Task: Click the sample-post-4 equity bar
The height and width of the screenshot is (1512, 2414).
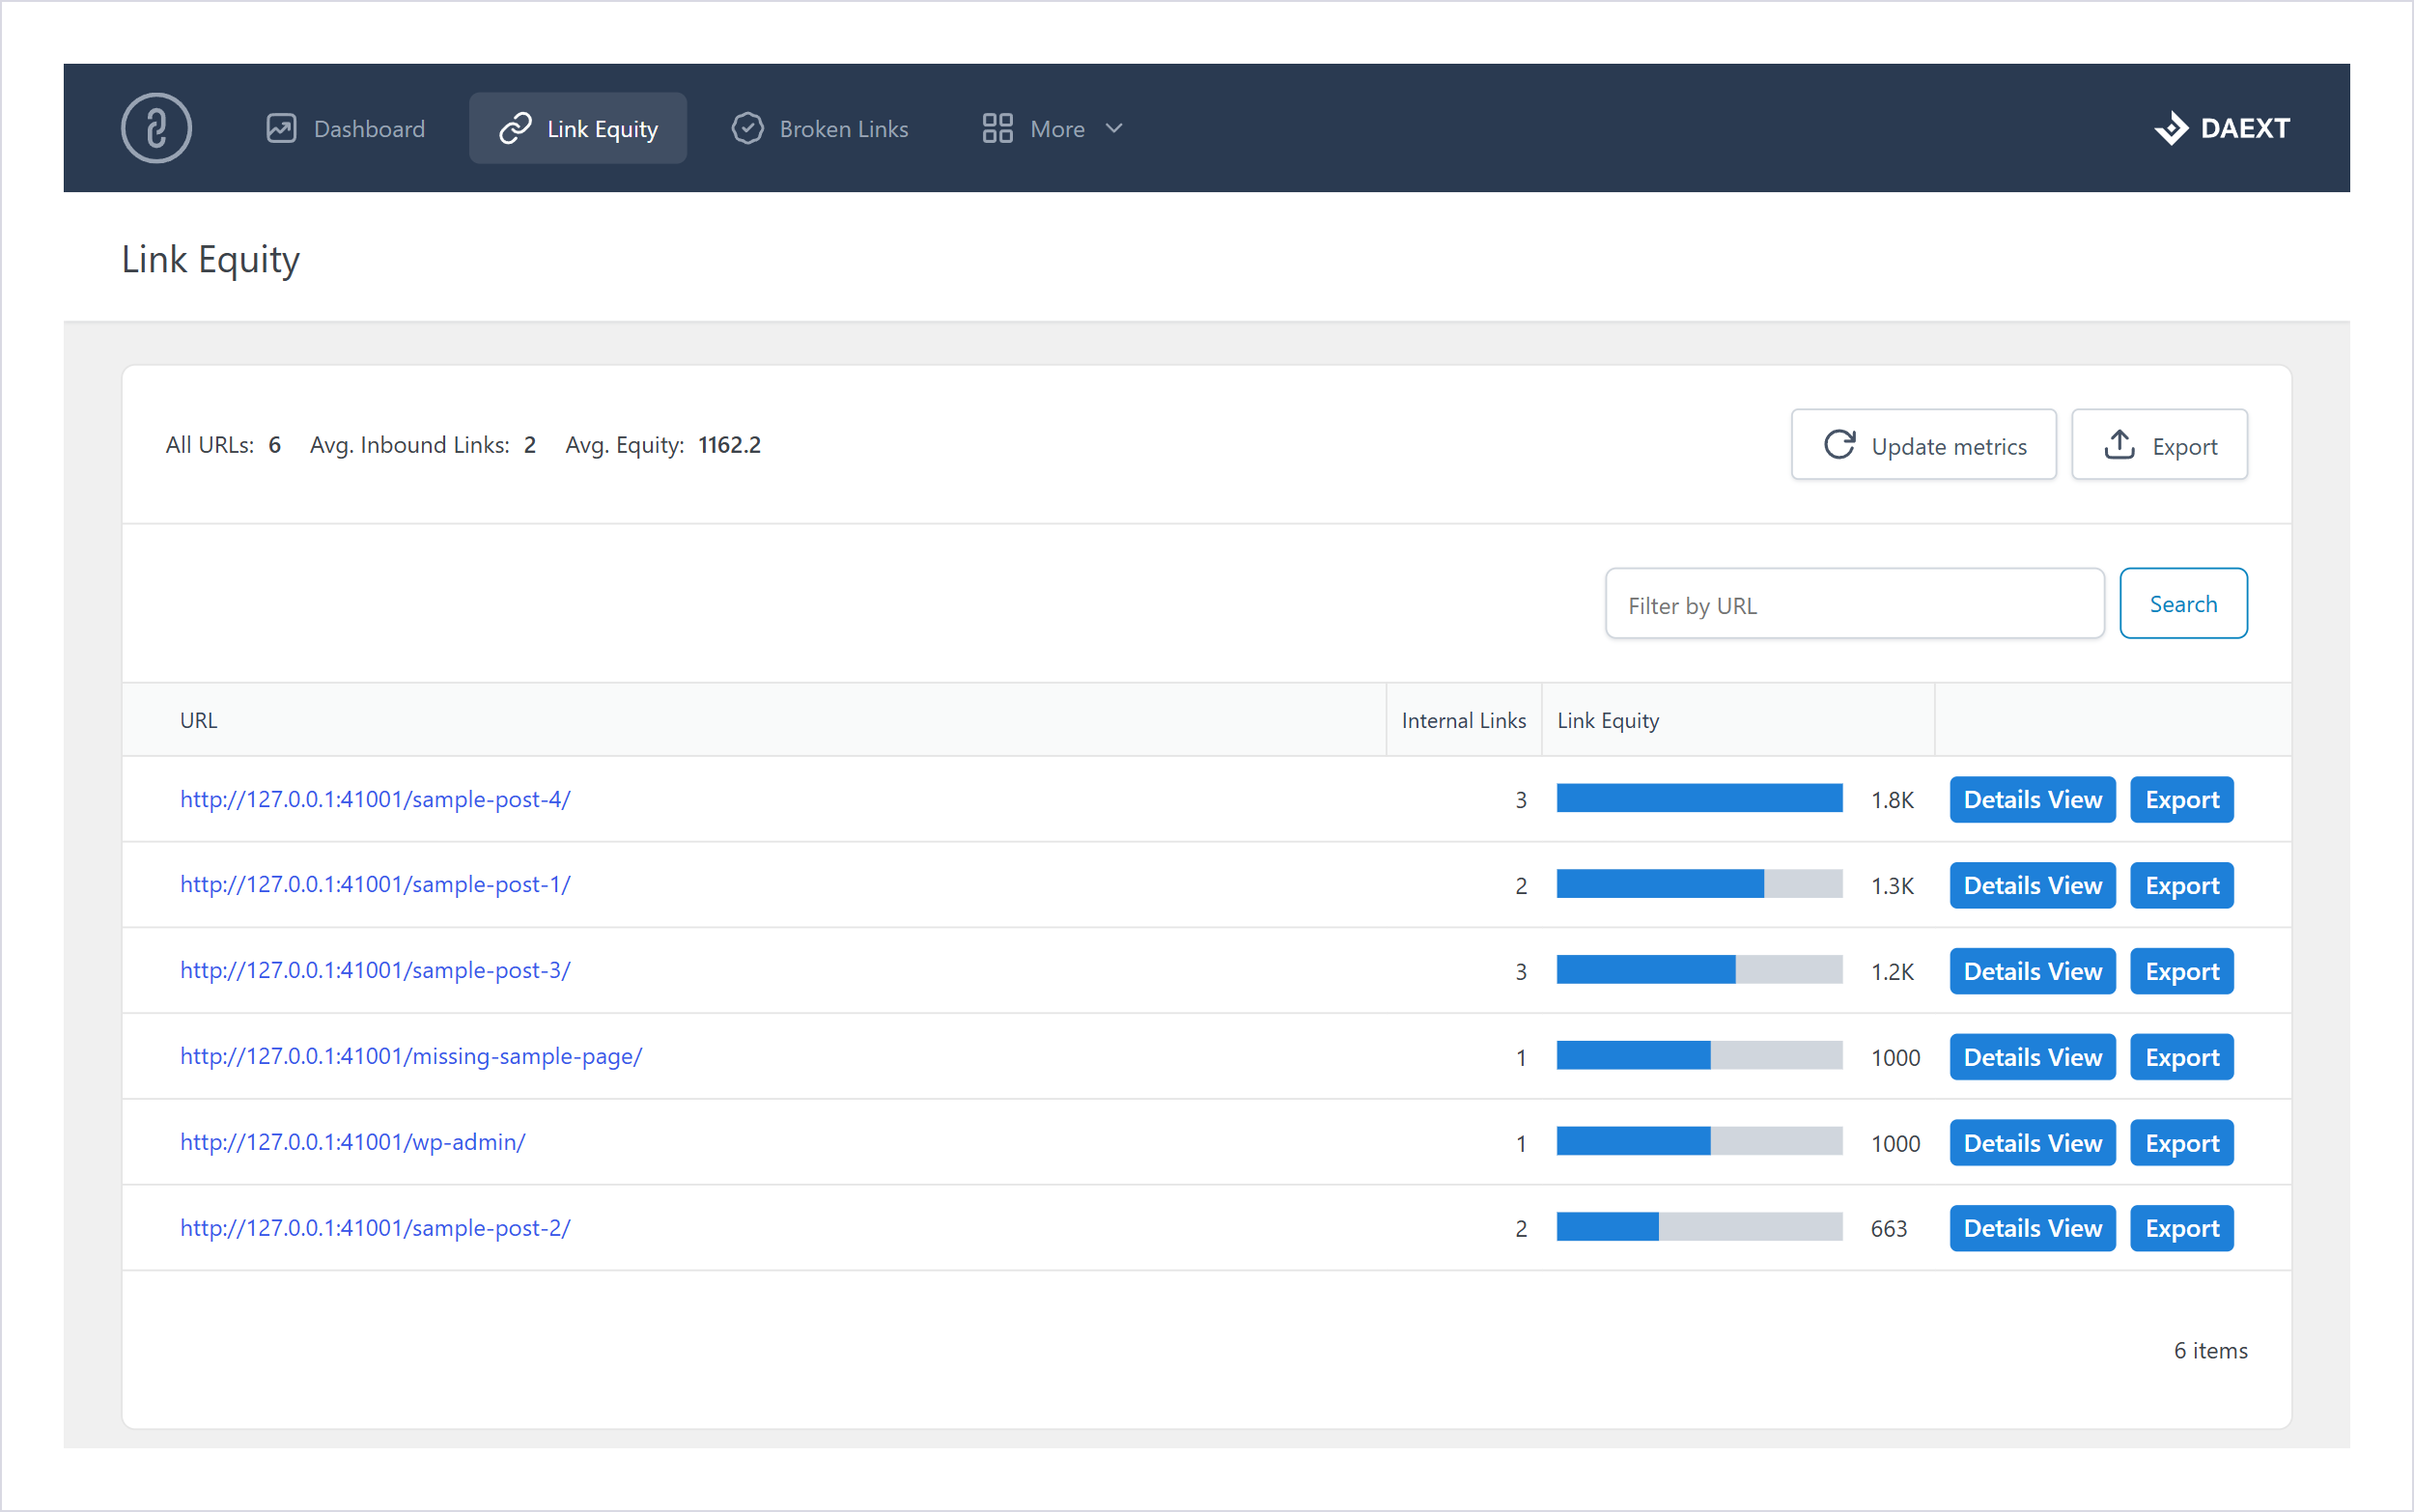Action: click(x=1699, y=798)
